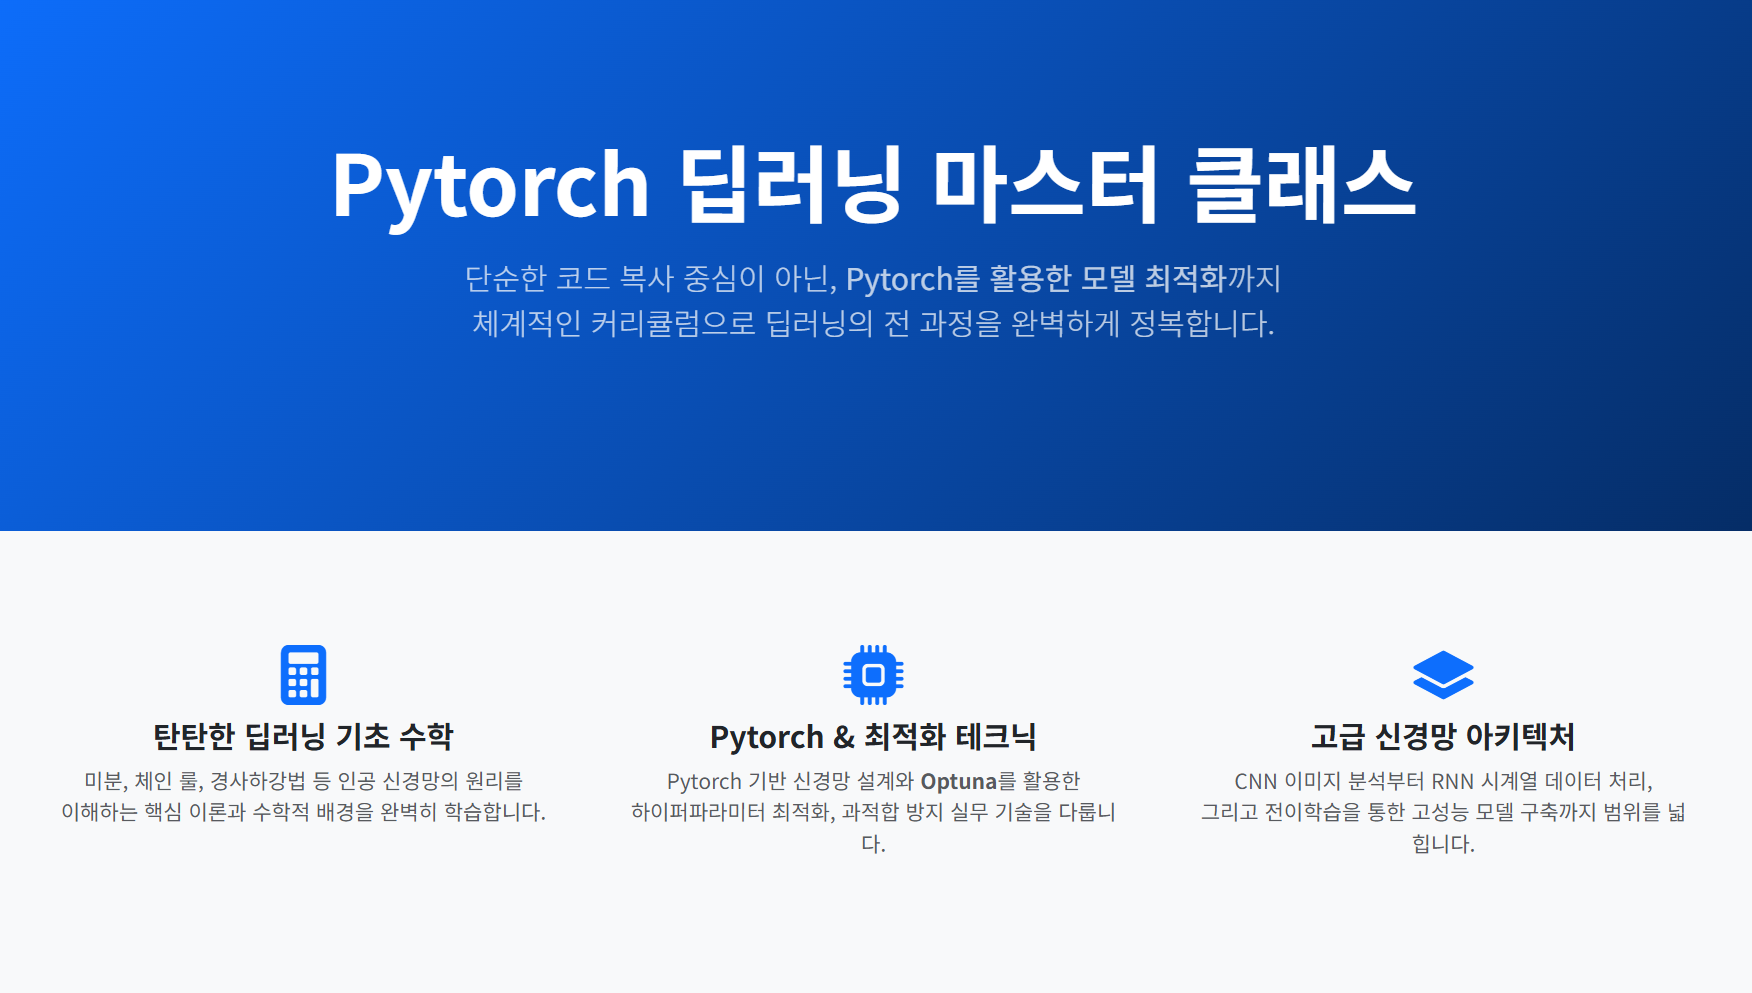Click the CPU chip icon above Pytorch & 최적화 테크닉
Screen dimensions: 1752x993
873,675
